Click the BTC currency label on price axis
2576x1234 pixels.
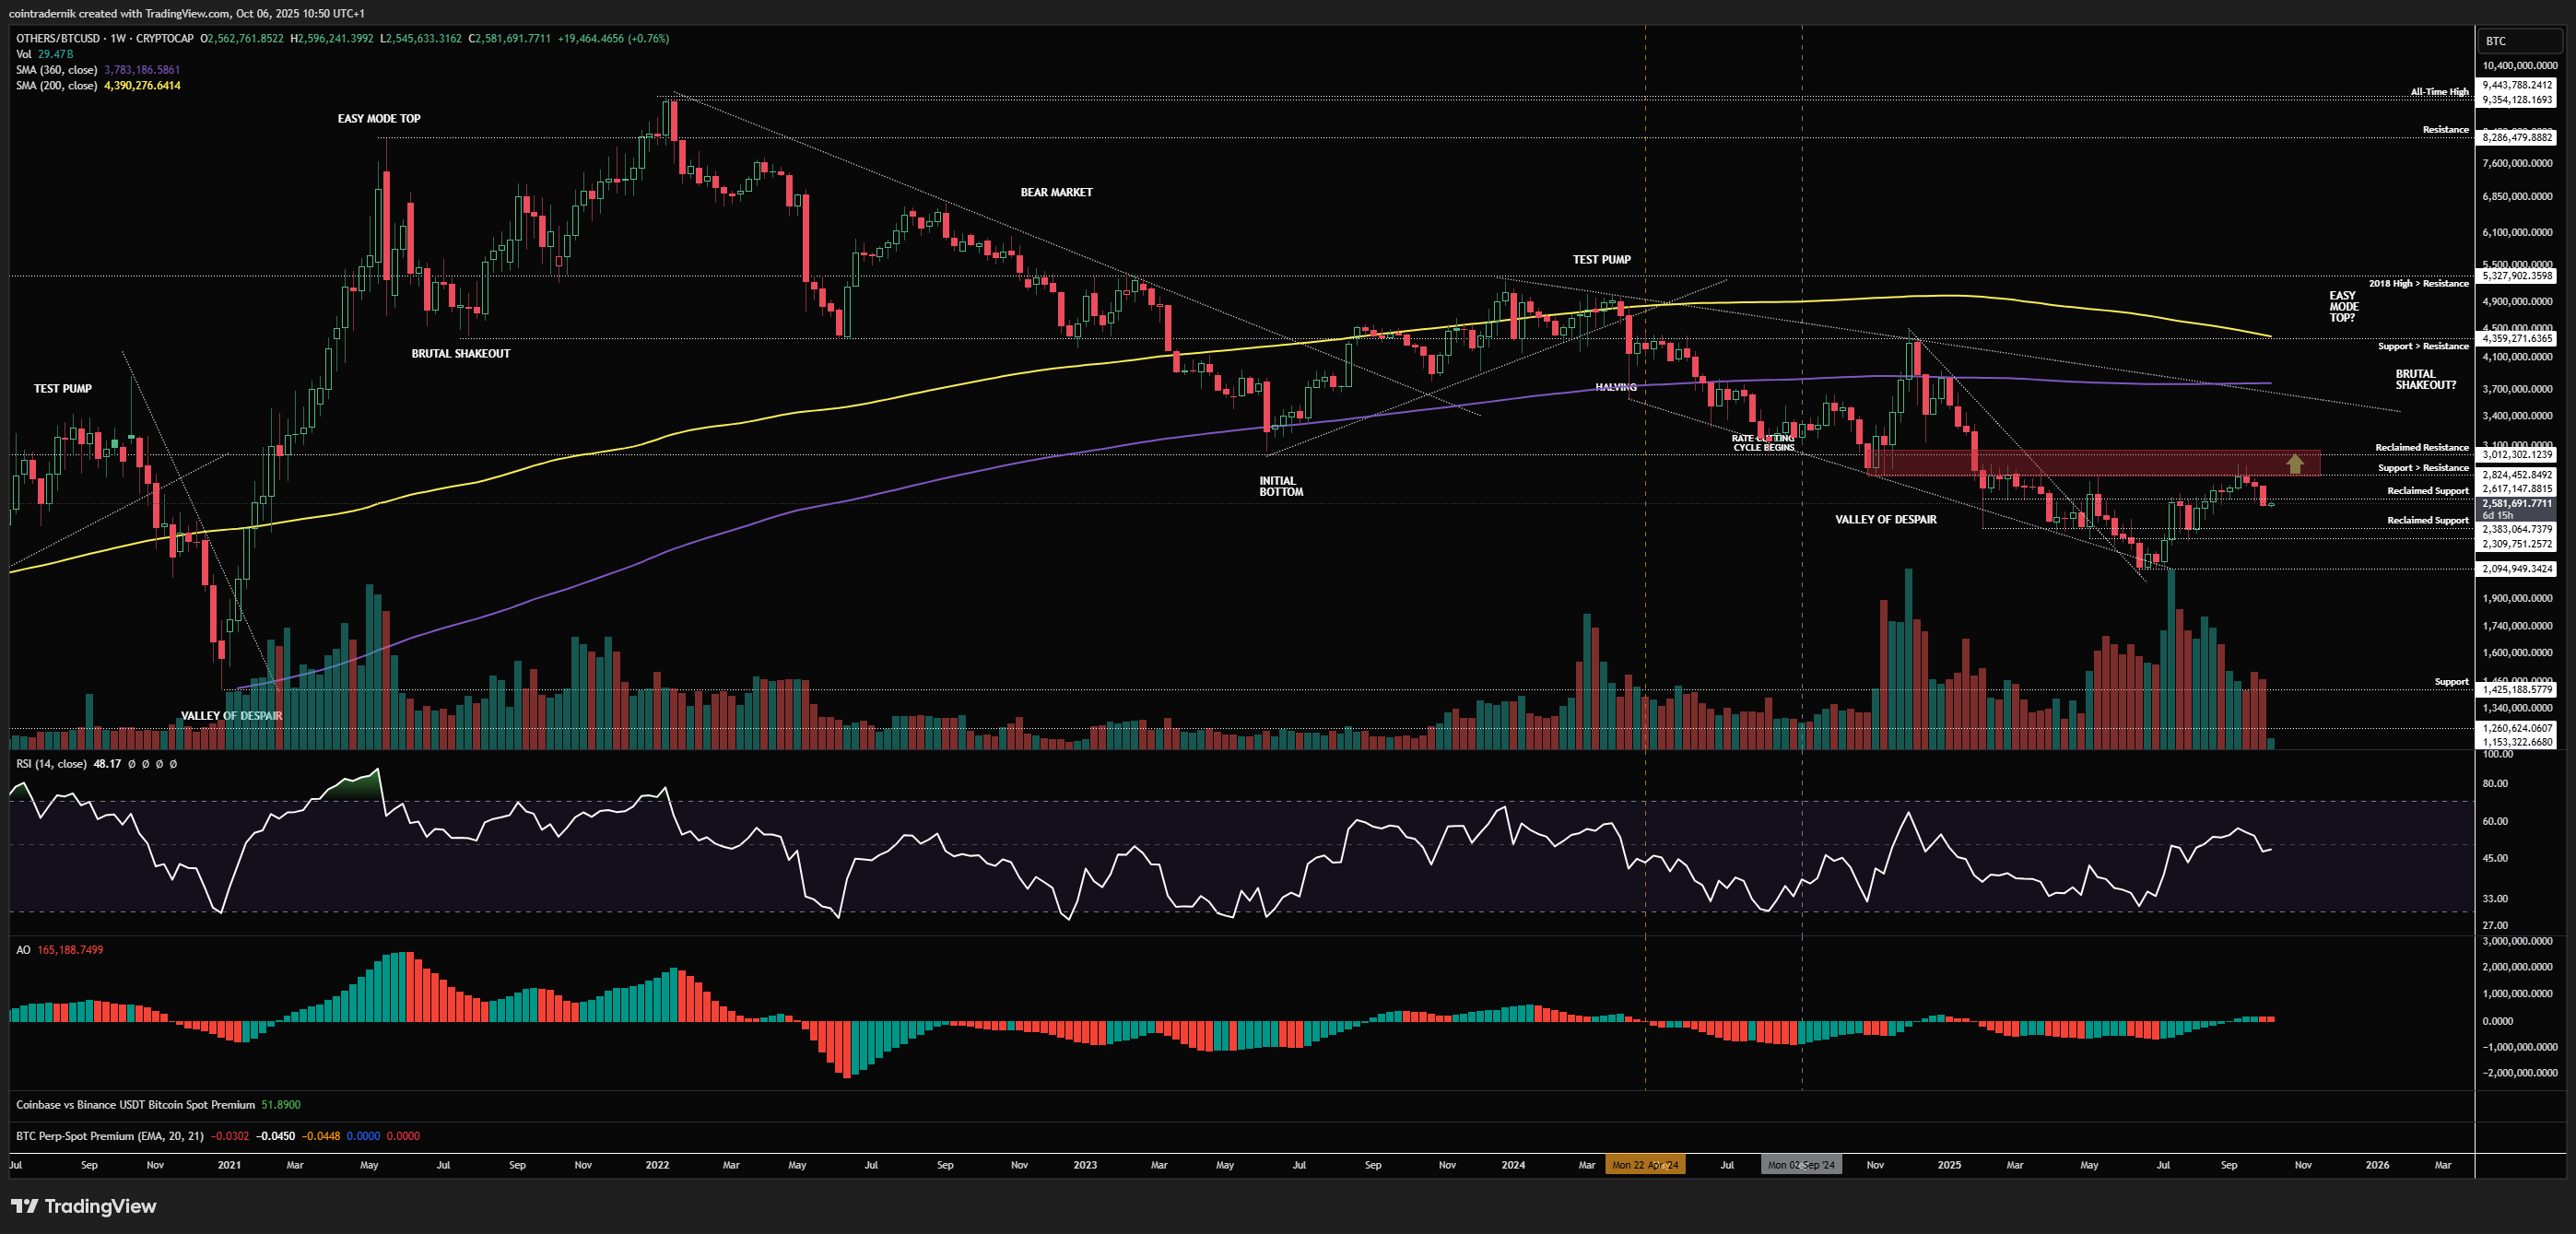coord(2496,41)
